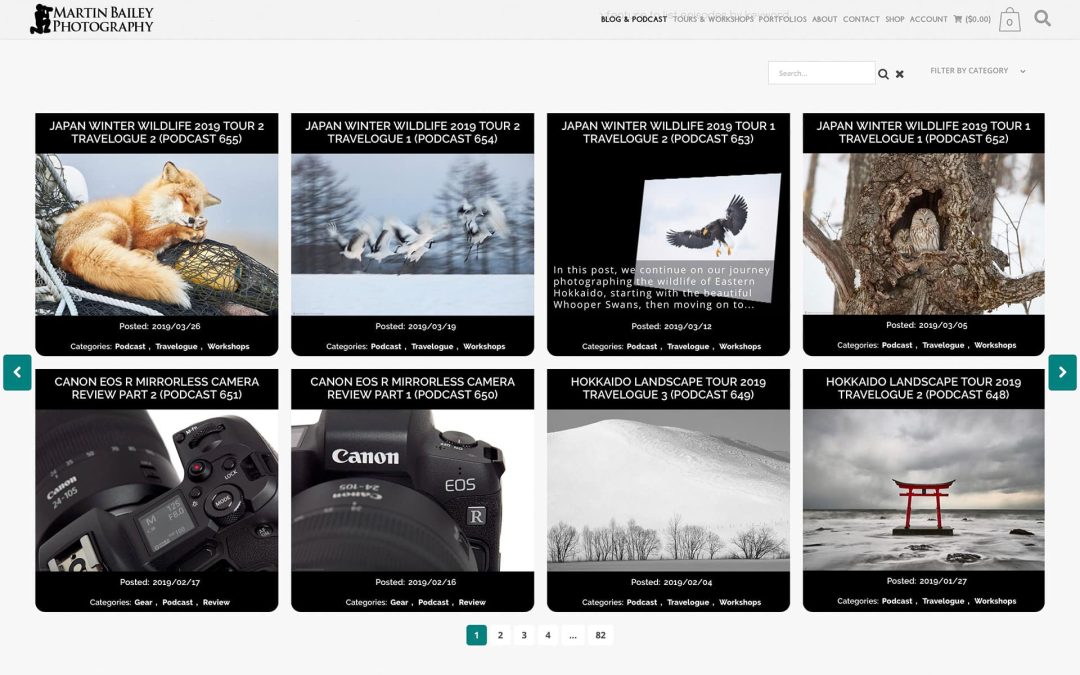Image resolution: width=1080 pixels, height=675 pixels.
Task: Expand the Filter by Category dropdown
Action: 977,71
